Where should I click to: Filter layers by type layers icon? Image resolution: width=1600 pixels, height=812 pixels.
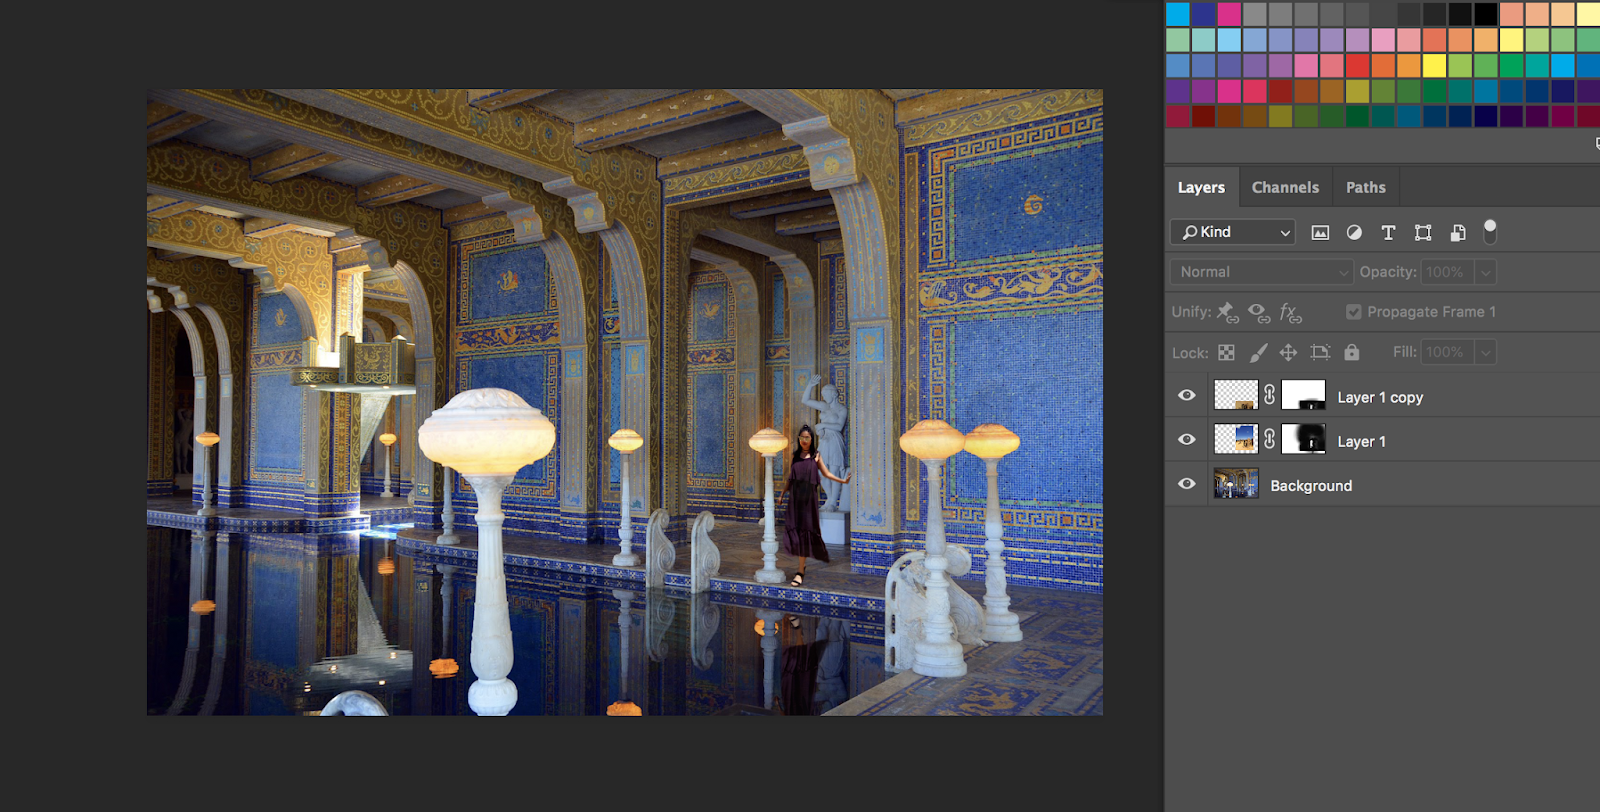tap(1388, 232)
